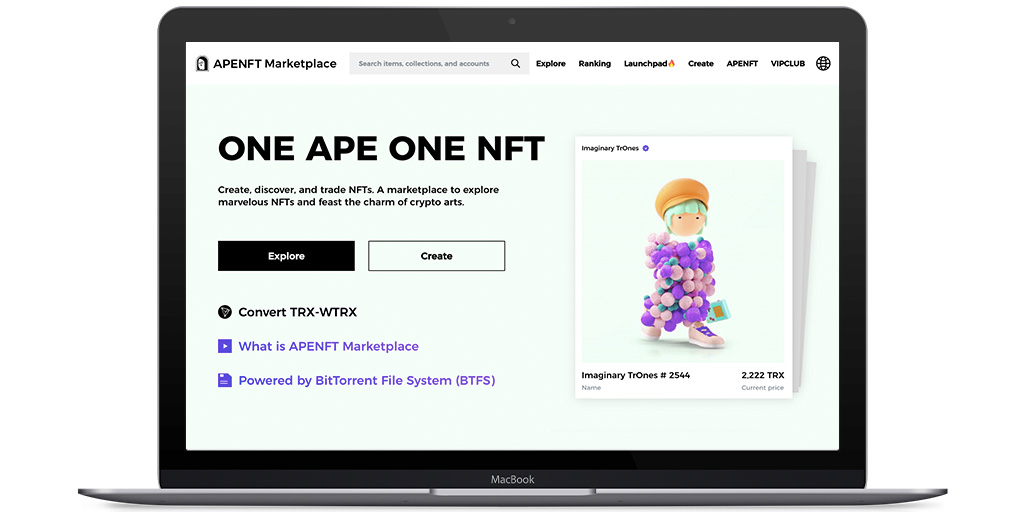Viewport: 1024px width, 512px height.
Task: Open the APENFT navigation item
Action: (742, 63)
